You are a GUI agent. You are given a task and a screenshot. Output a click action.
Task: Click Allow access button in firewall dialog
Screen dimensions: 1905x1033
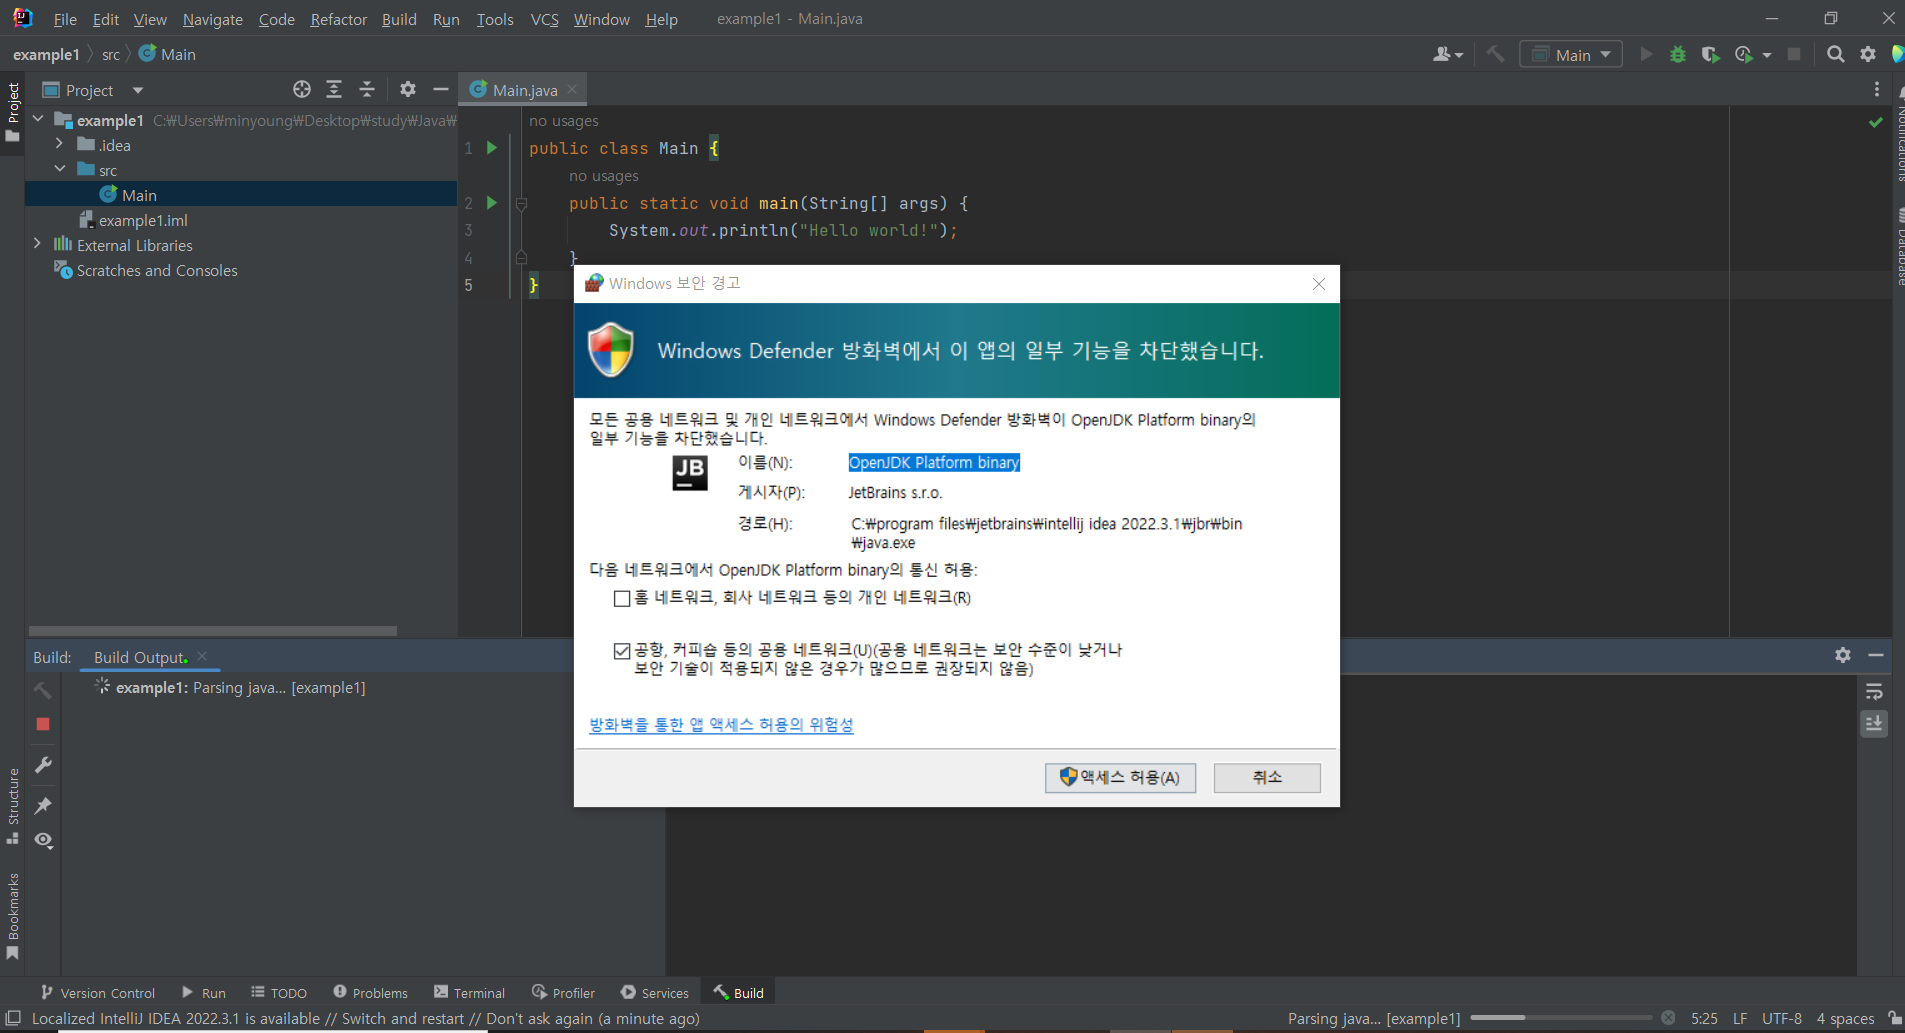[x=1120, y=777]
